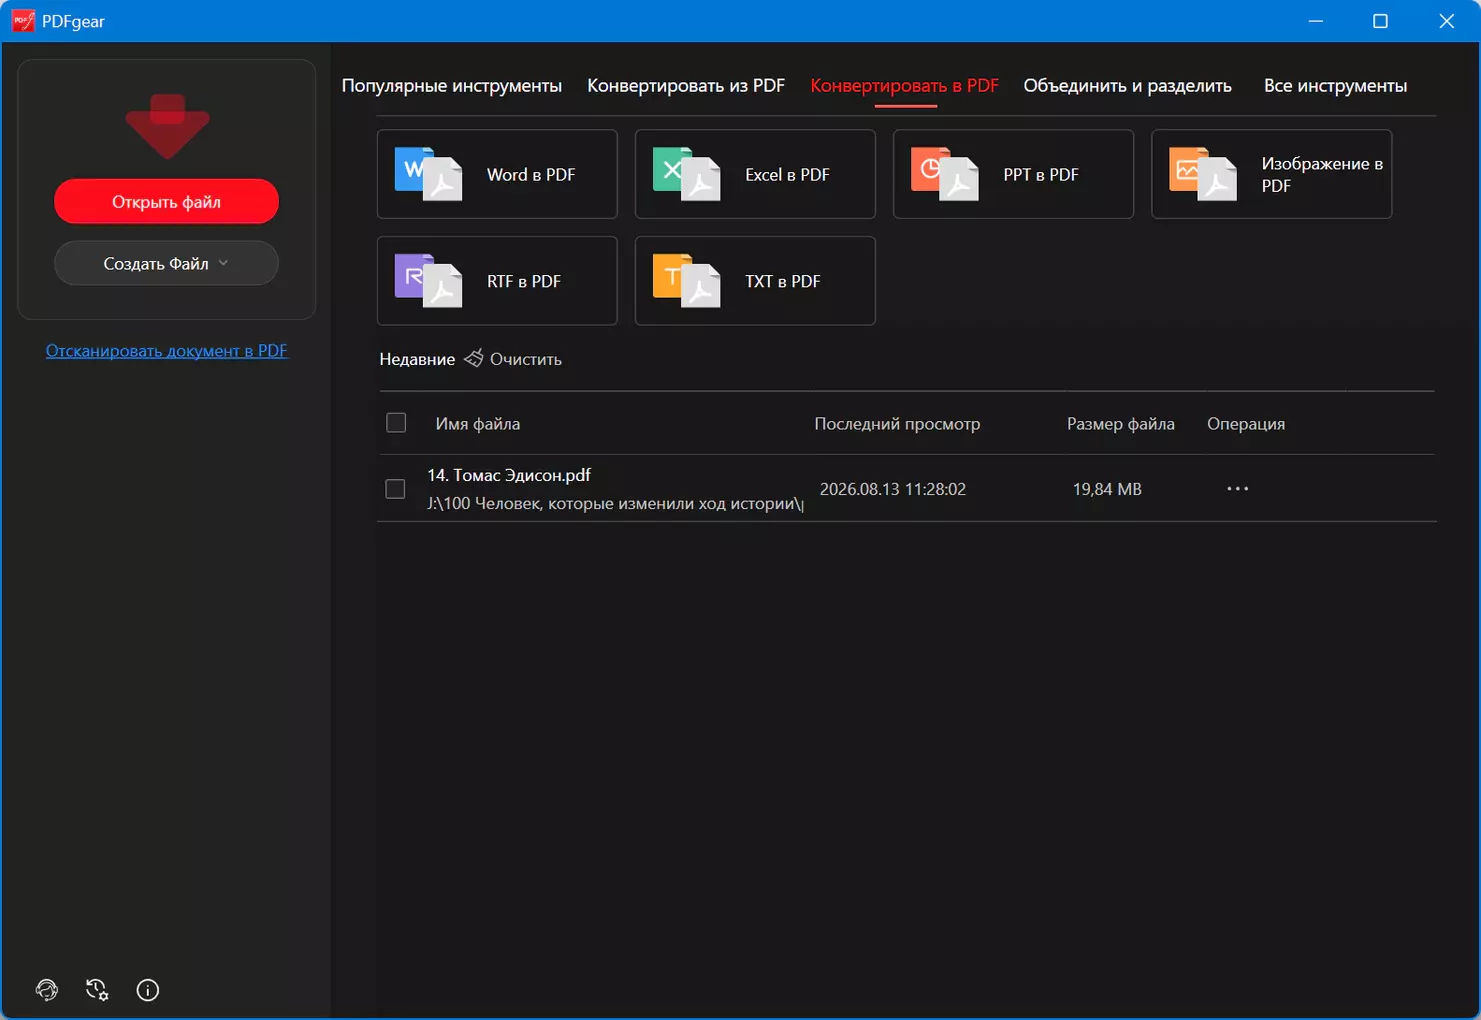Switch to Конвертировать из PDF tab

[x=686, y=86]
